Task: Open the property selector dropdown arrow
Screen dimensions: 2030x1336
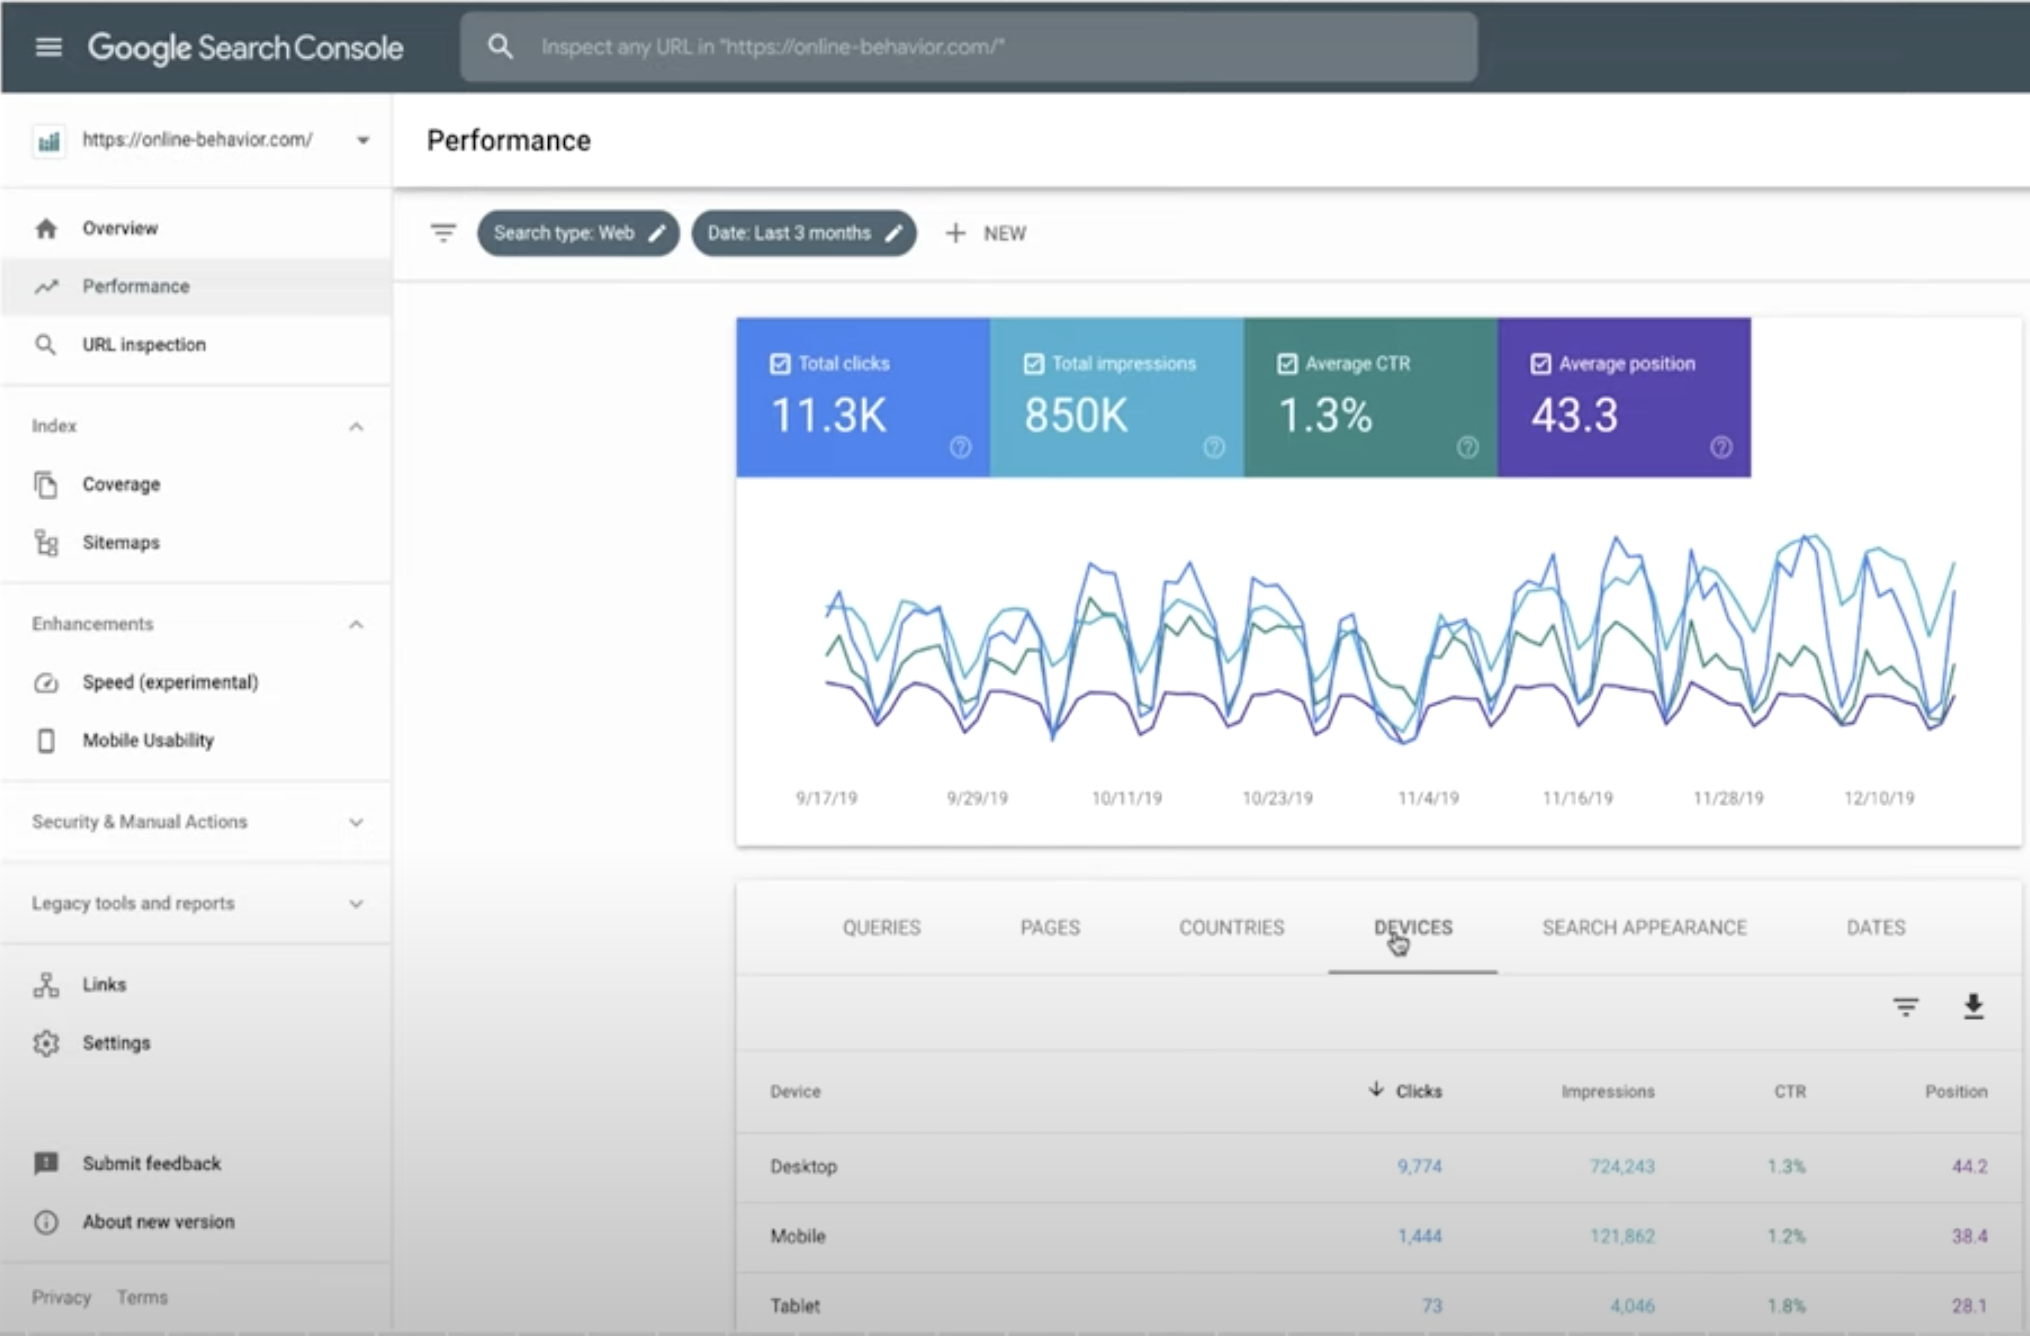Action: point(363,140)
